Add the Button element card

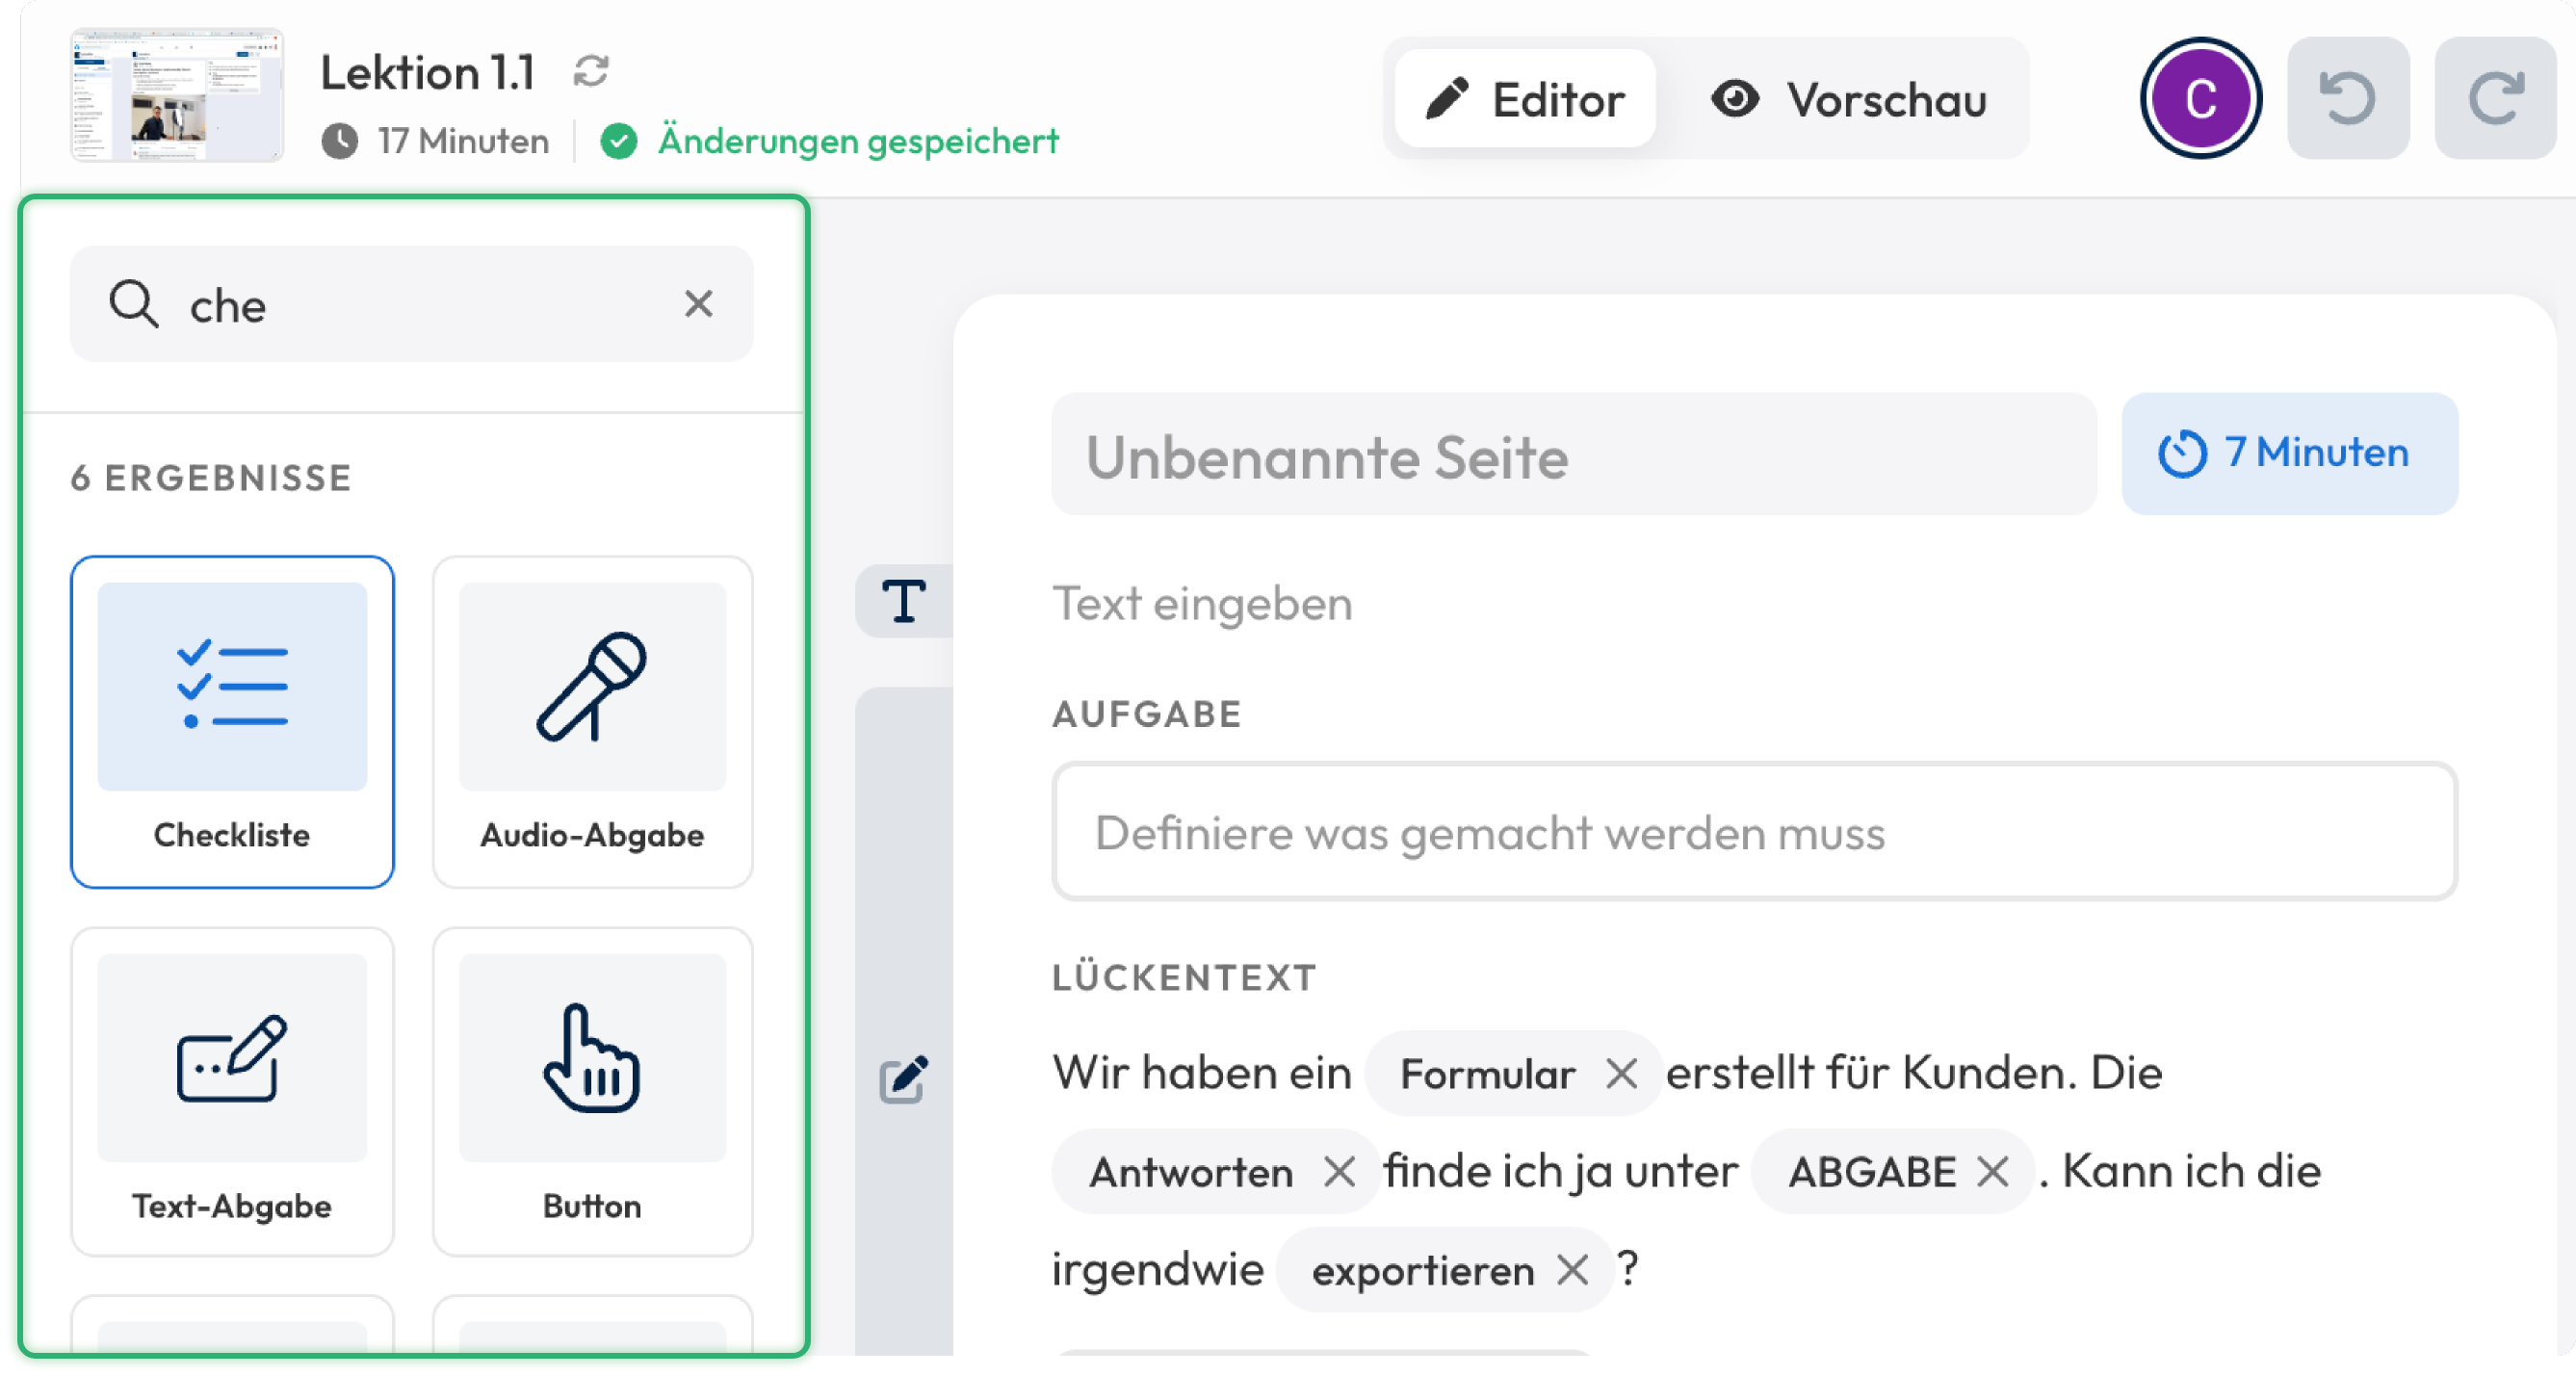pos(592,1091)
